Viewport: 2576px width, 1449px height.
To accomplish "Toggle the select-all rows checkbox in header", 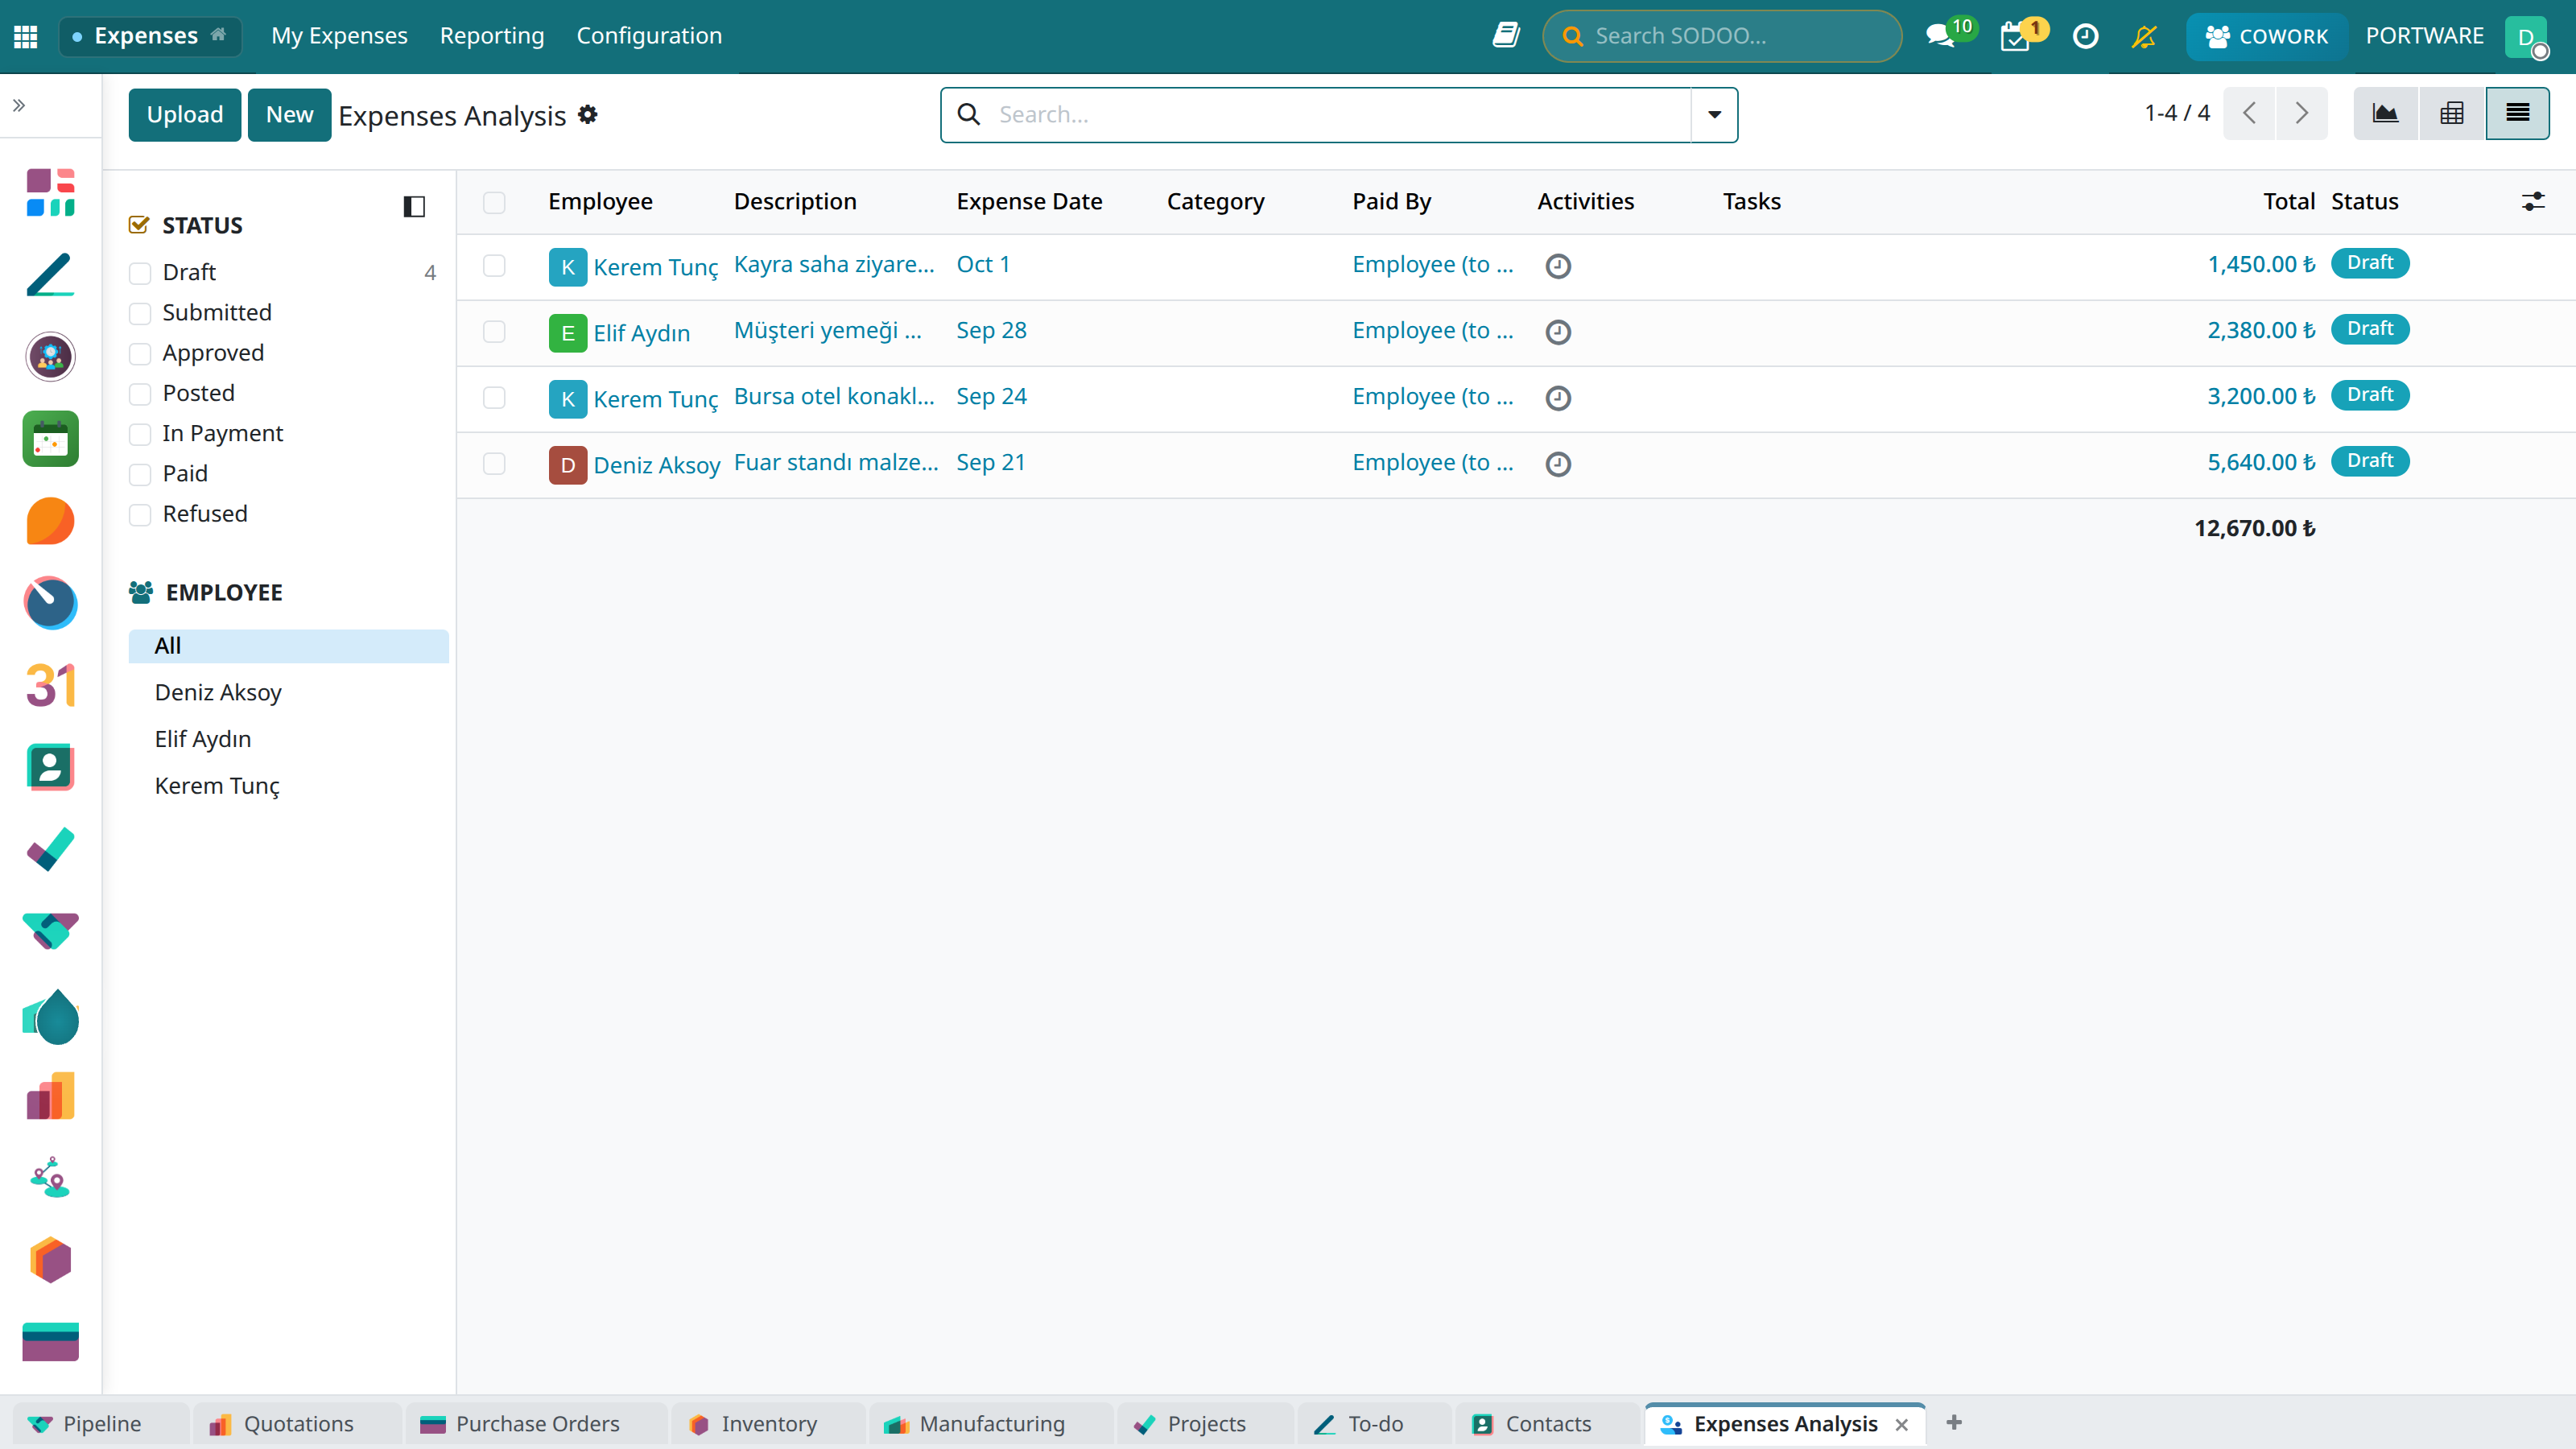I will [x=494, y=203].
